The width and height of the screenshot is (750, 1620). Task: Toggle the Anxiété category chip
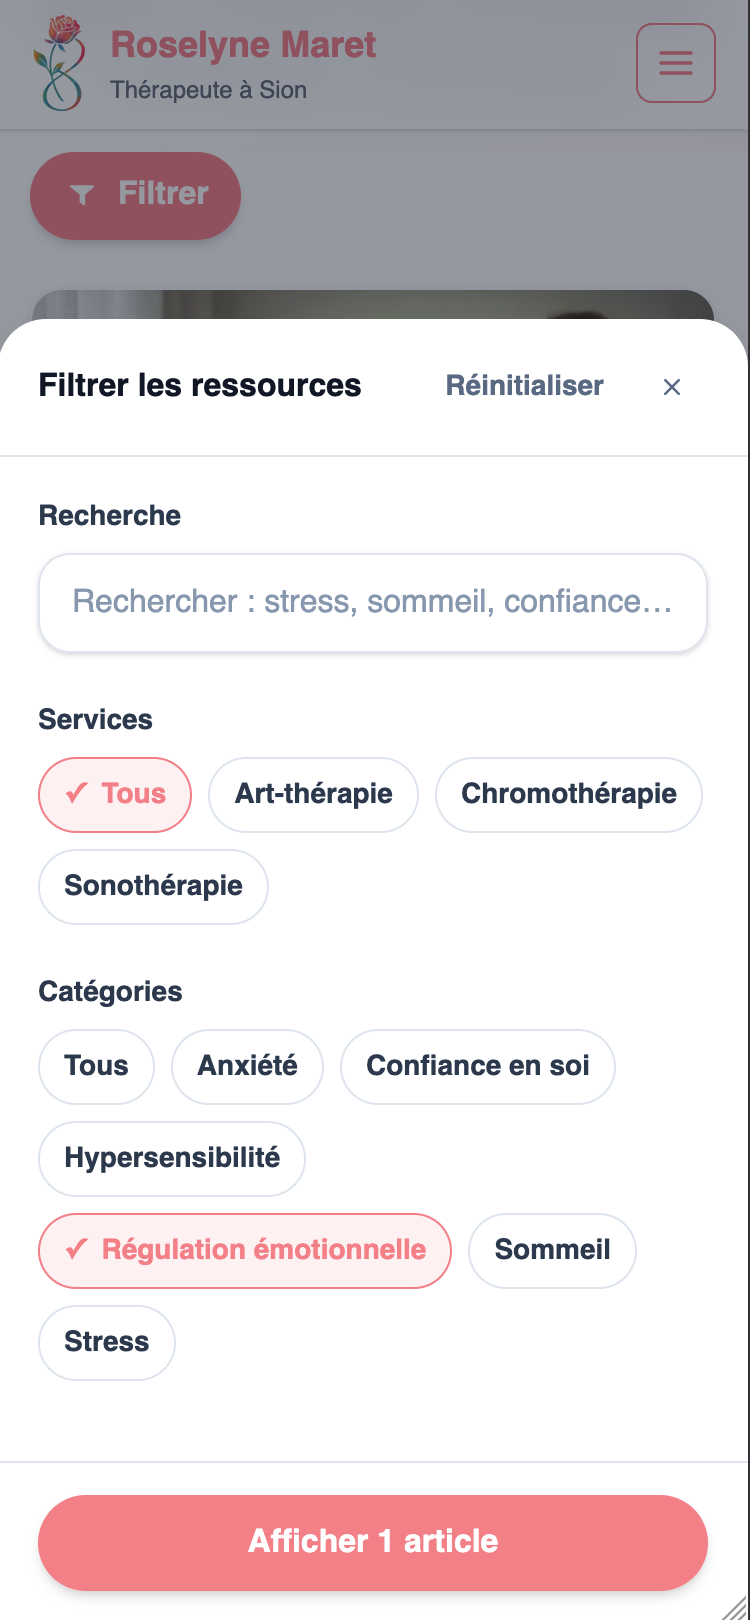[247, 1067]
